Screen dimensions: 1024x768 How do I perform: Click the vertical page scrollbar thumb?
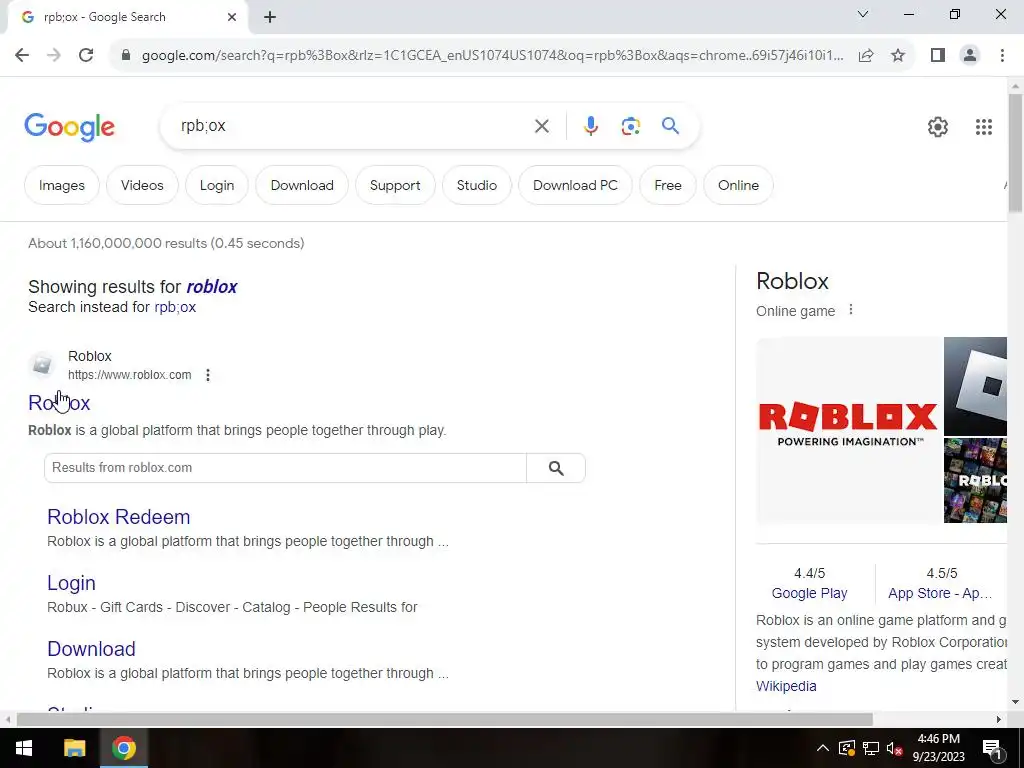1015,153
